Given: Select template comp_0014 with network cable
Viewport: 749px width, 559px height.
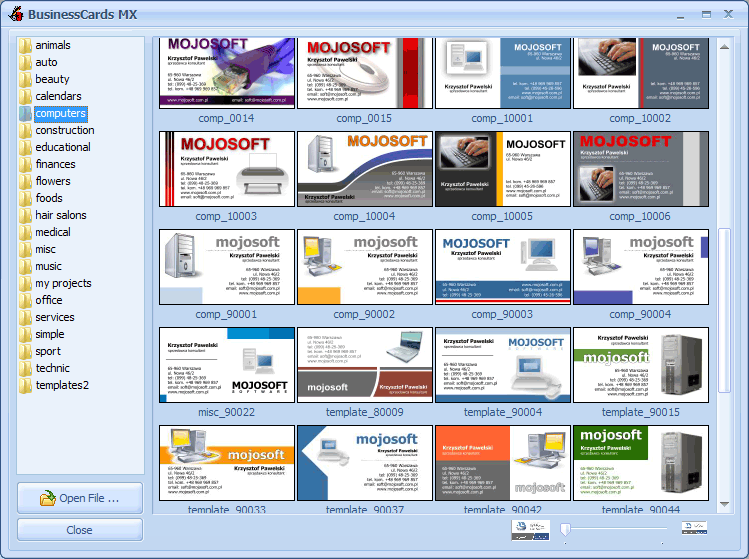Looking at the screenshot, I should click(227, 73).
